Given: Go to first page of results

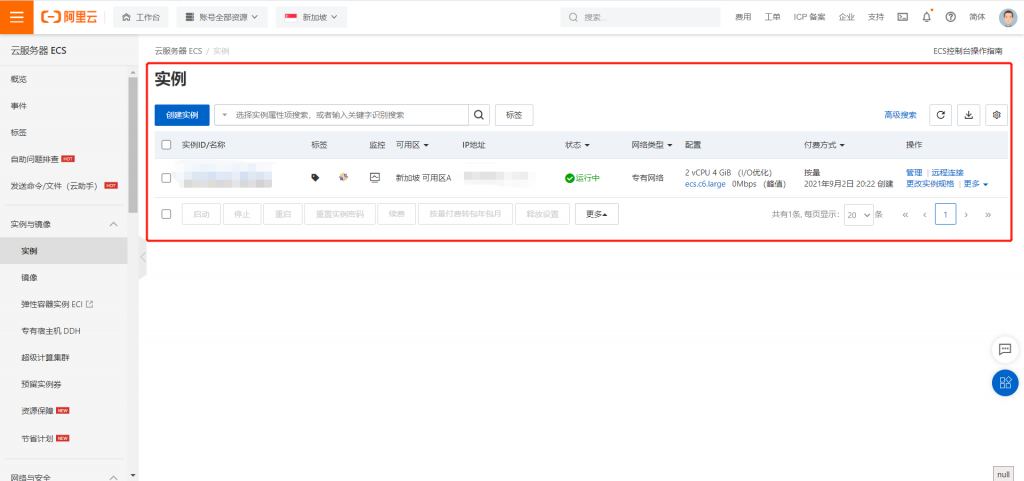Looking at the screenshot, I should coord(905,214).
